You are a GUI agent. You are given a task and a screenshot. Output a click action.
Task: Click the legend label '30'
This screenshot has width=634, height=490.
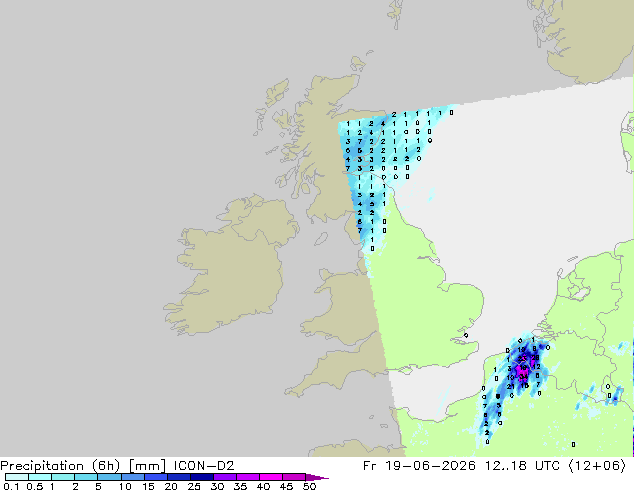pos(217,486)
